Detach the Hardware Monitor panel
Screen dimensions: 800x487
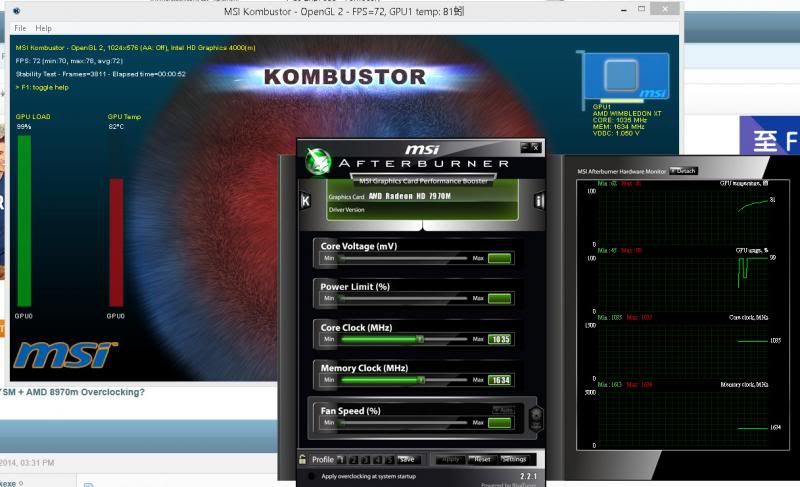pos(683,171)
